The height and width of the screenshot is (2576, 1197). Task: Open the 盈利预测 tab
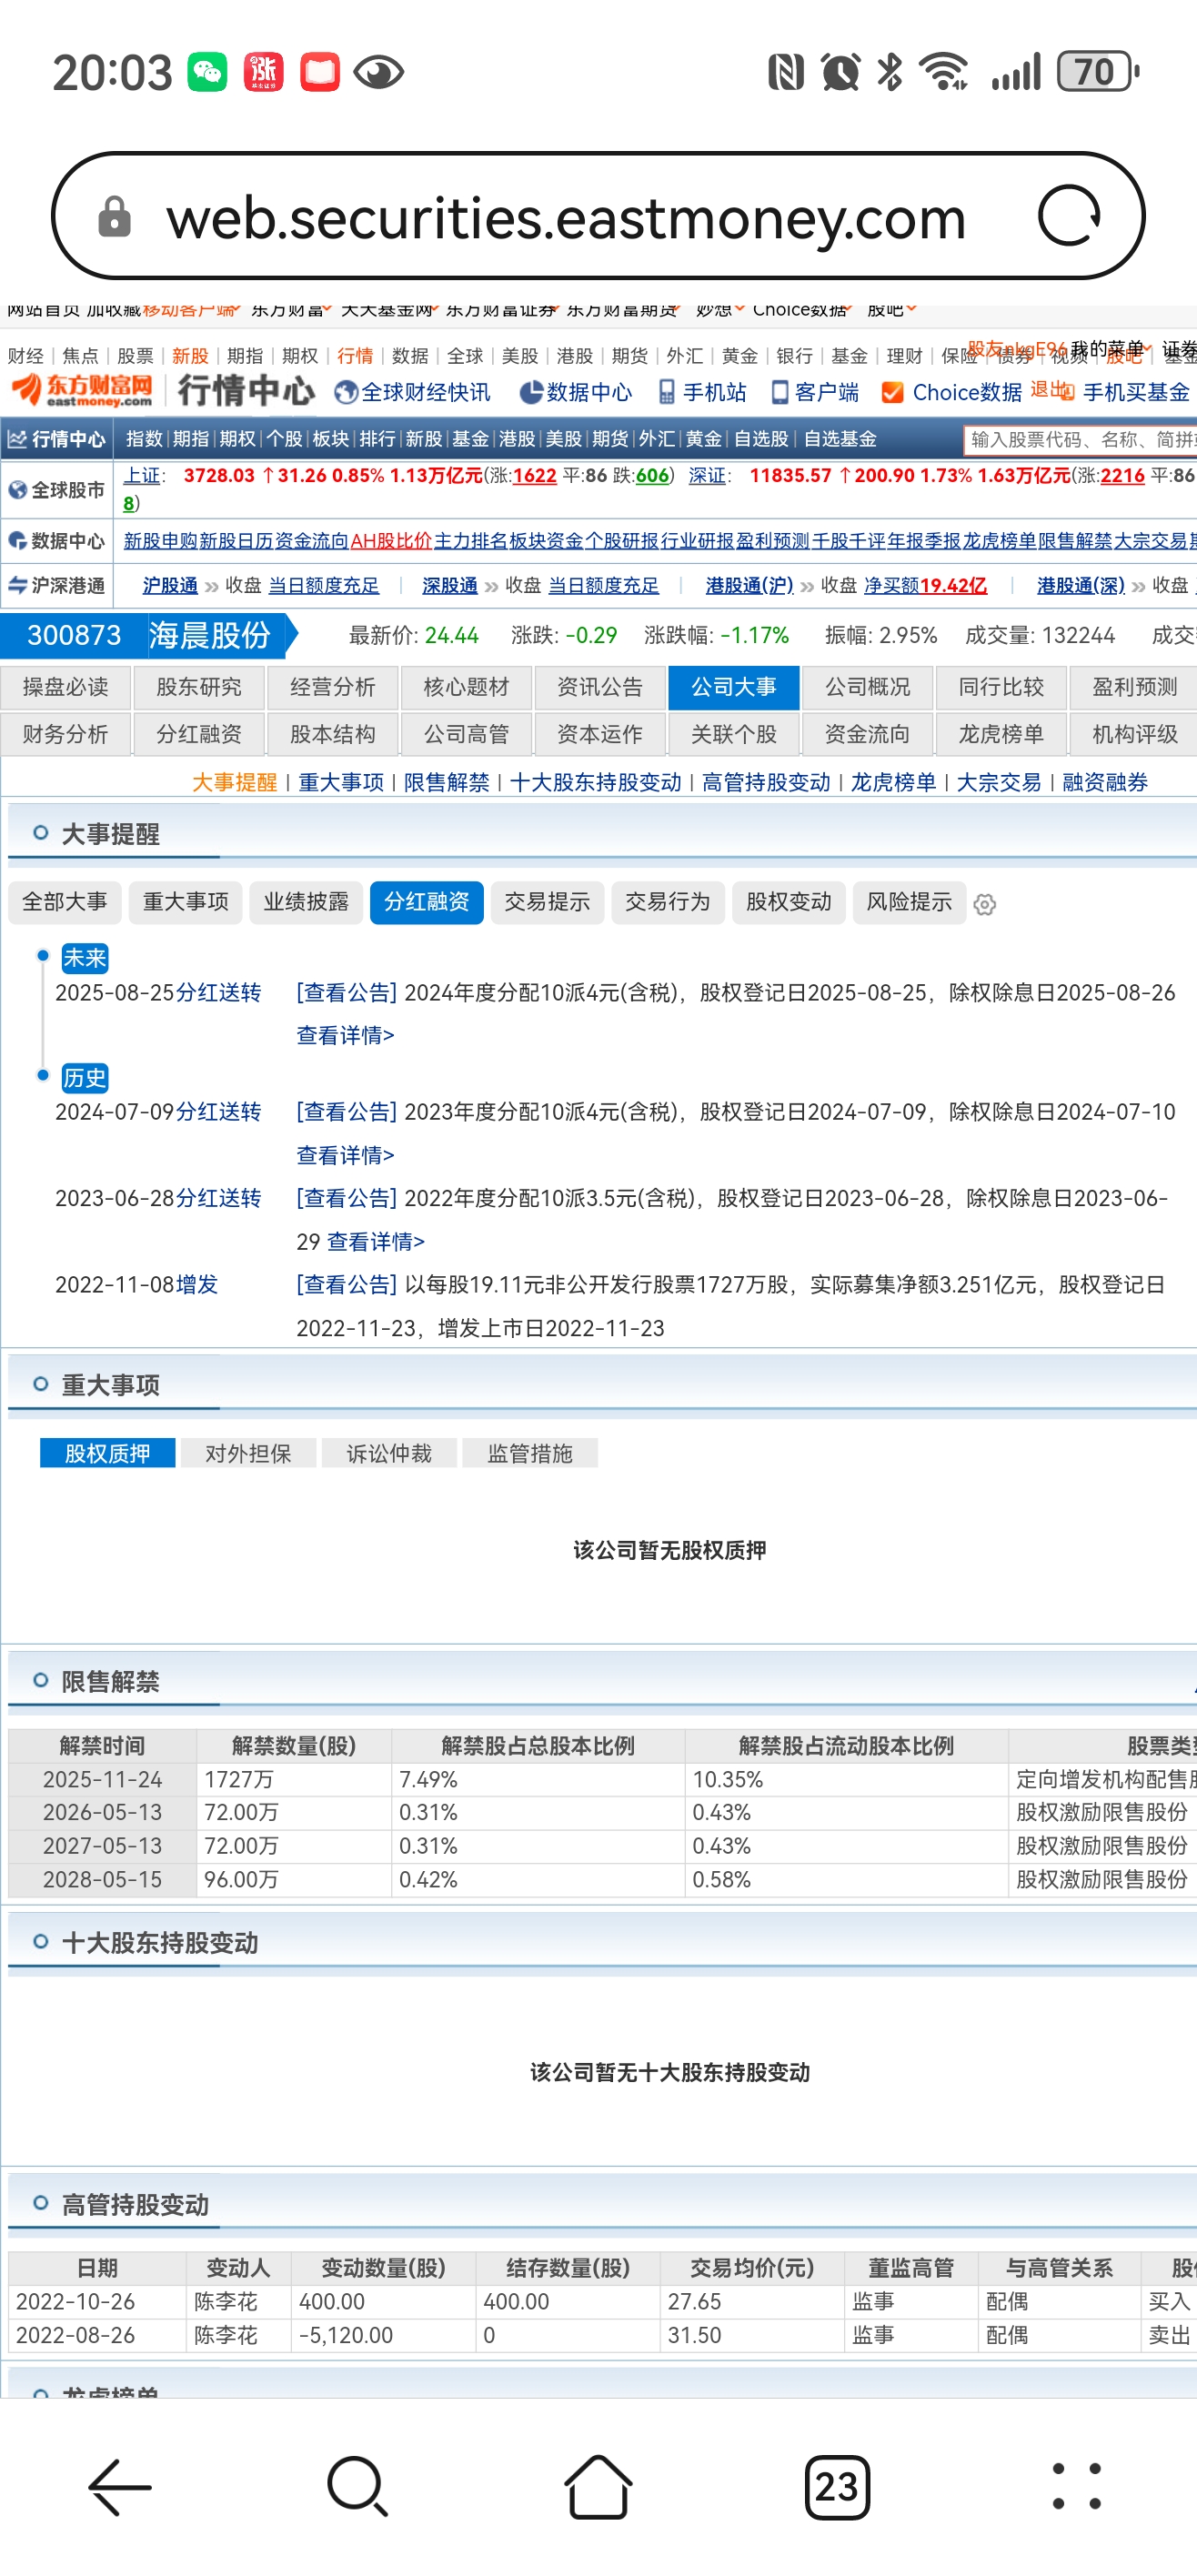tap(1134, 687)
